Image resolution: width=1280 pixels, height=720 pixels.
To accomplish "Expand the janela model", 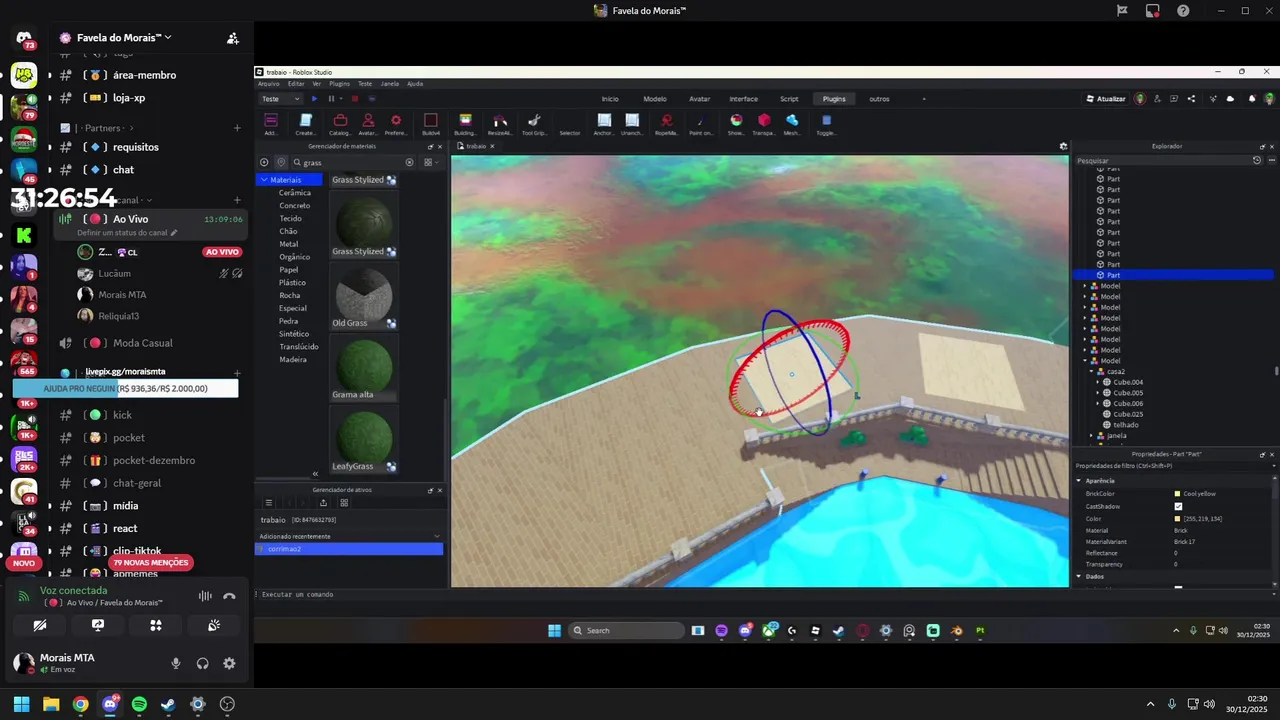I will tap(1092, 436).
